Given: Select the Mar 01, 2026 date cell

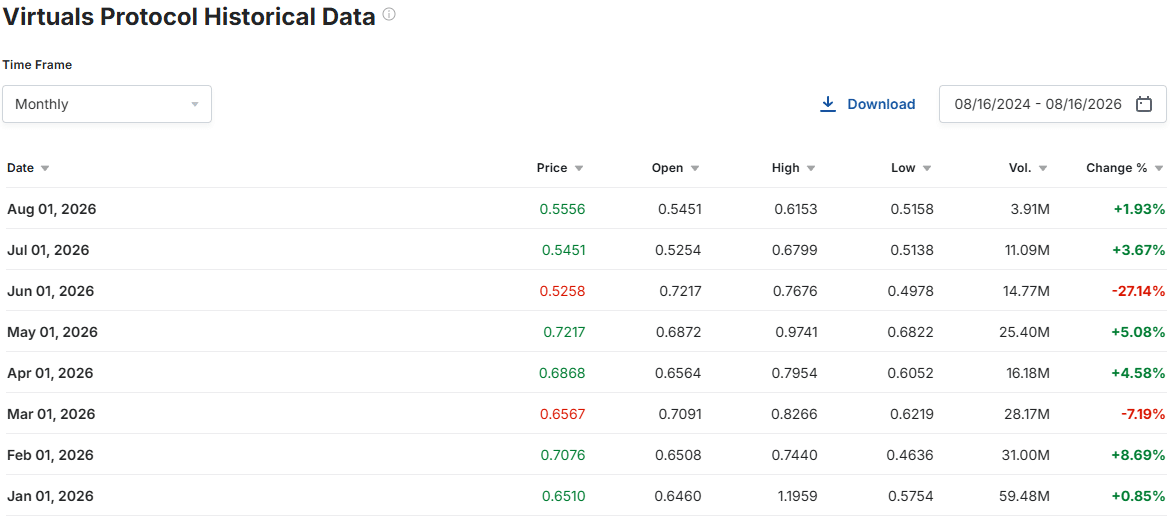Looking at the screenshot, I should click(x=51, y=414).
